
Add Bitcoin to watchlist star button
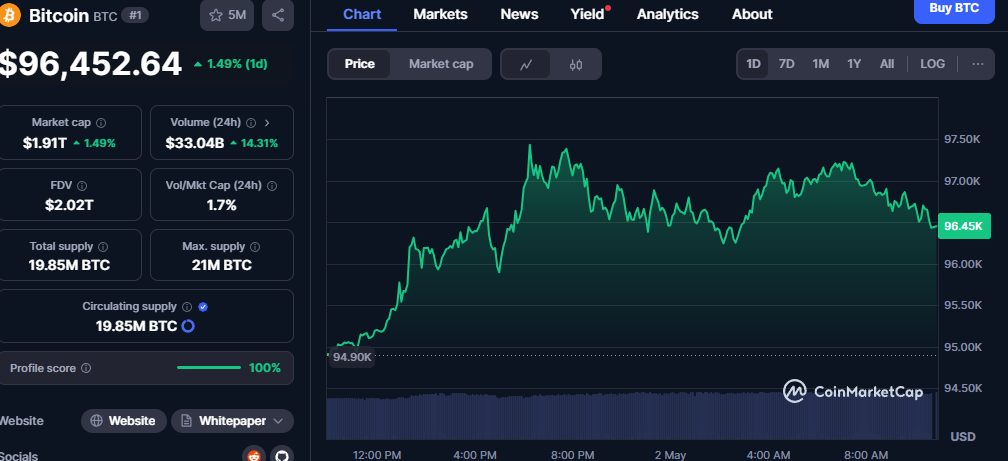coord(227,15)
